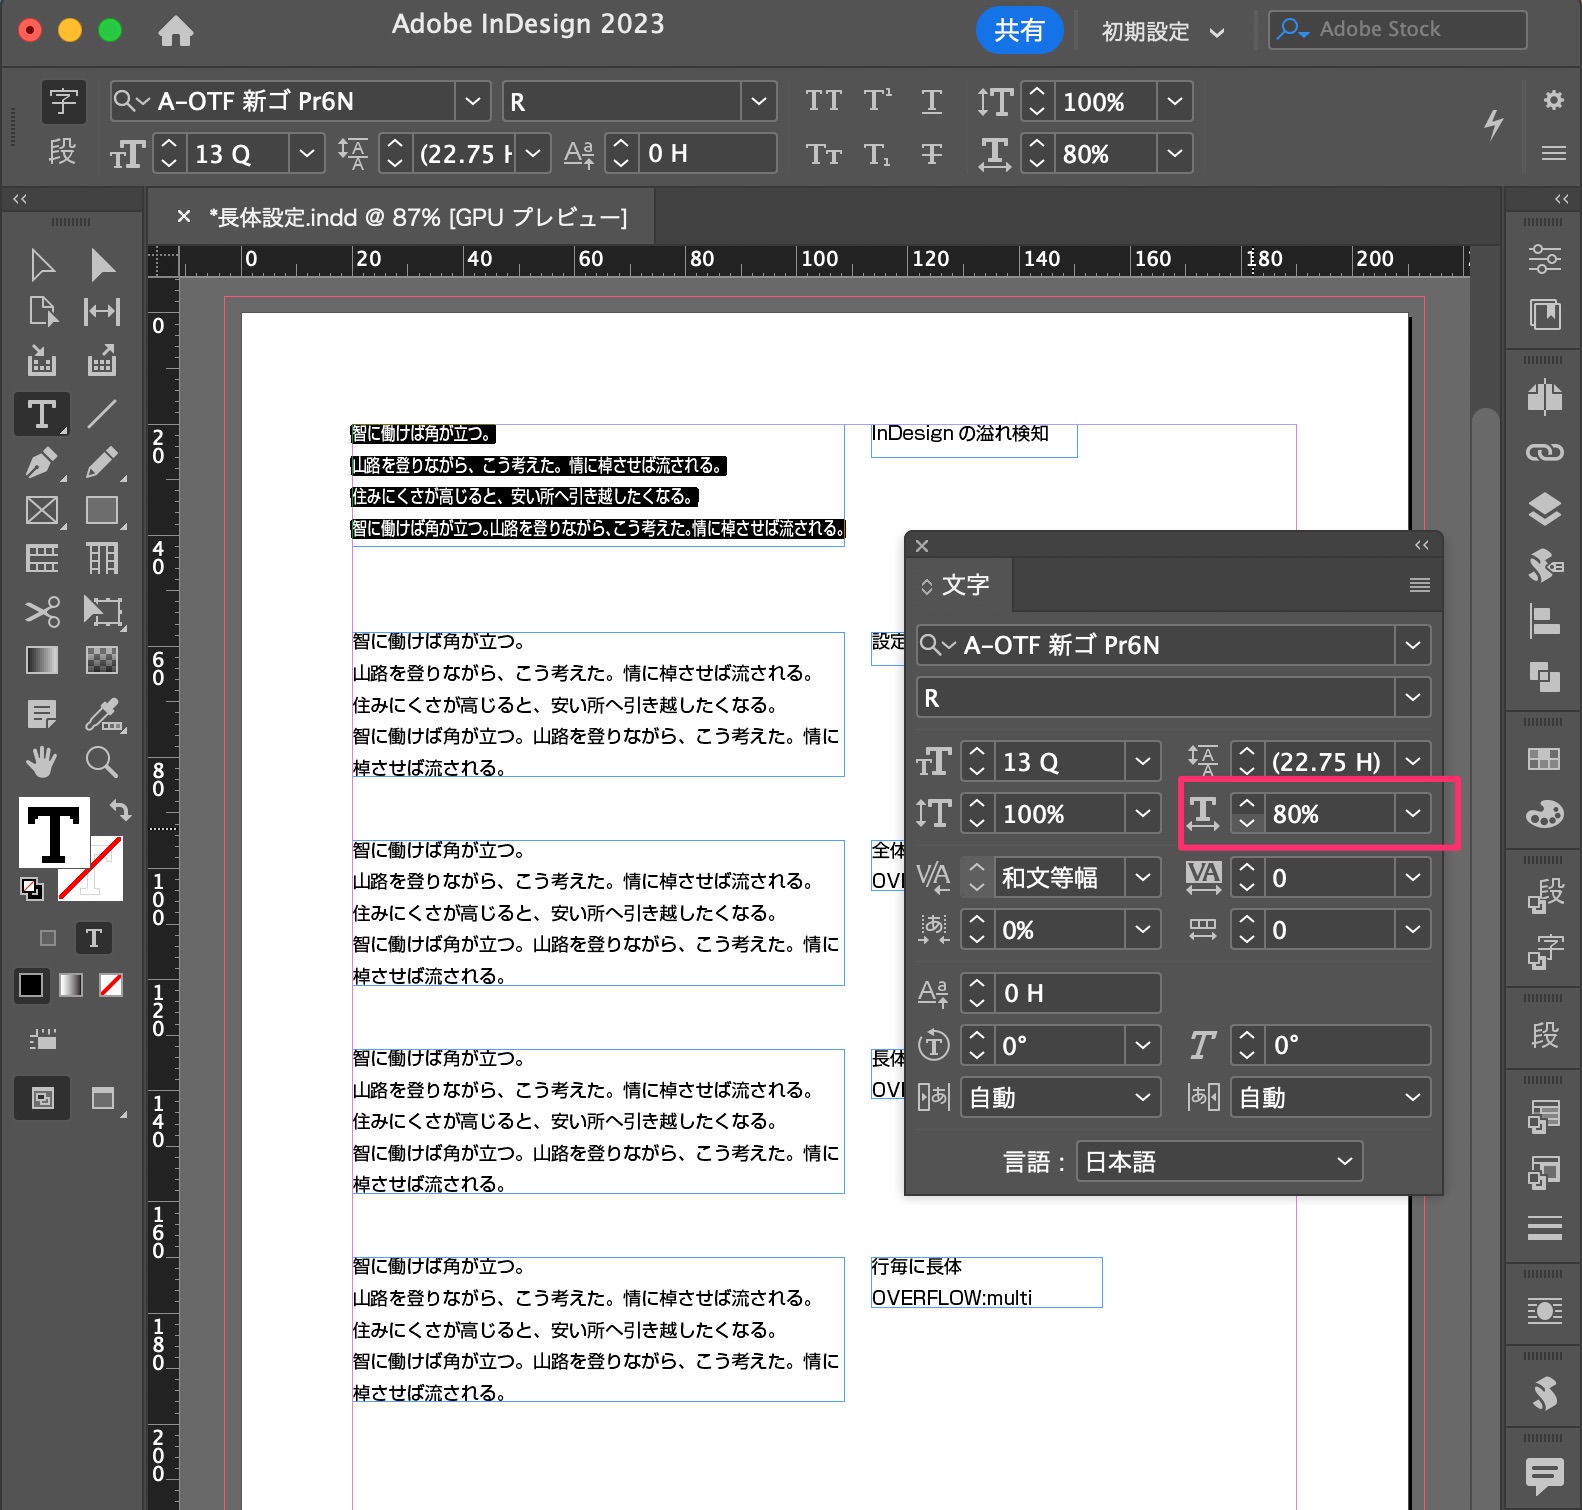Select the Gradient Feather tool
The image size is (1582, 1510).
click(101, 660)
